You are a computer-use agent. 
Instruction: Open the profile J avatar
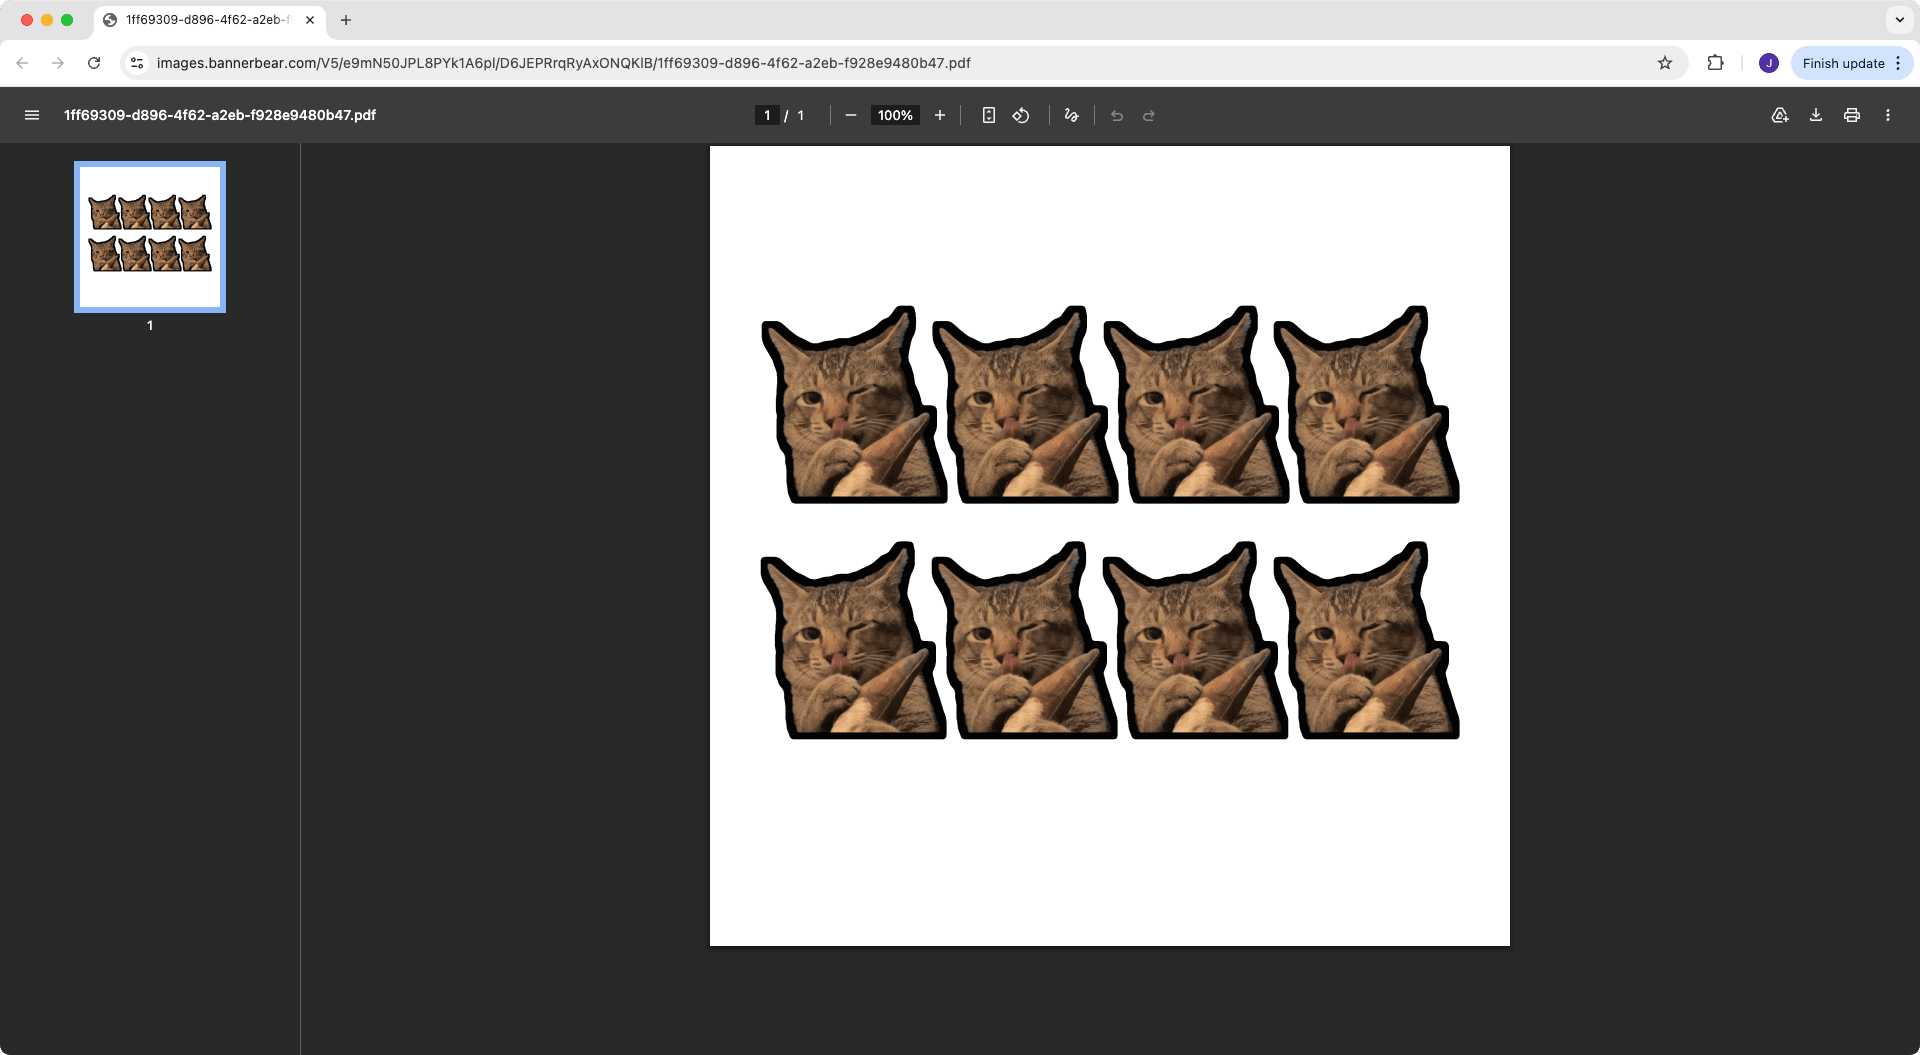(1769, 63)
